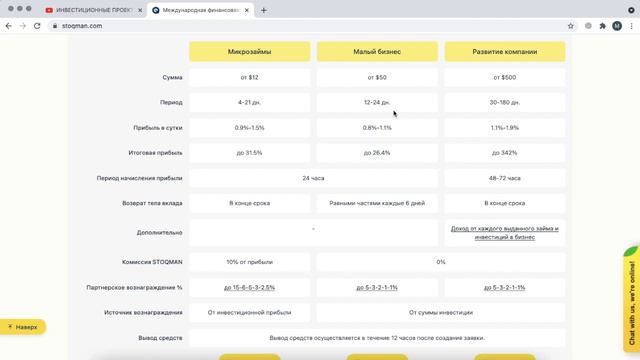The image size is (640, 360).
Task: Click the Источник вознаграждения row label
Action: point(143,313)
